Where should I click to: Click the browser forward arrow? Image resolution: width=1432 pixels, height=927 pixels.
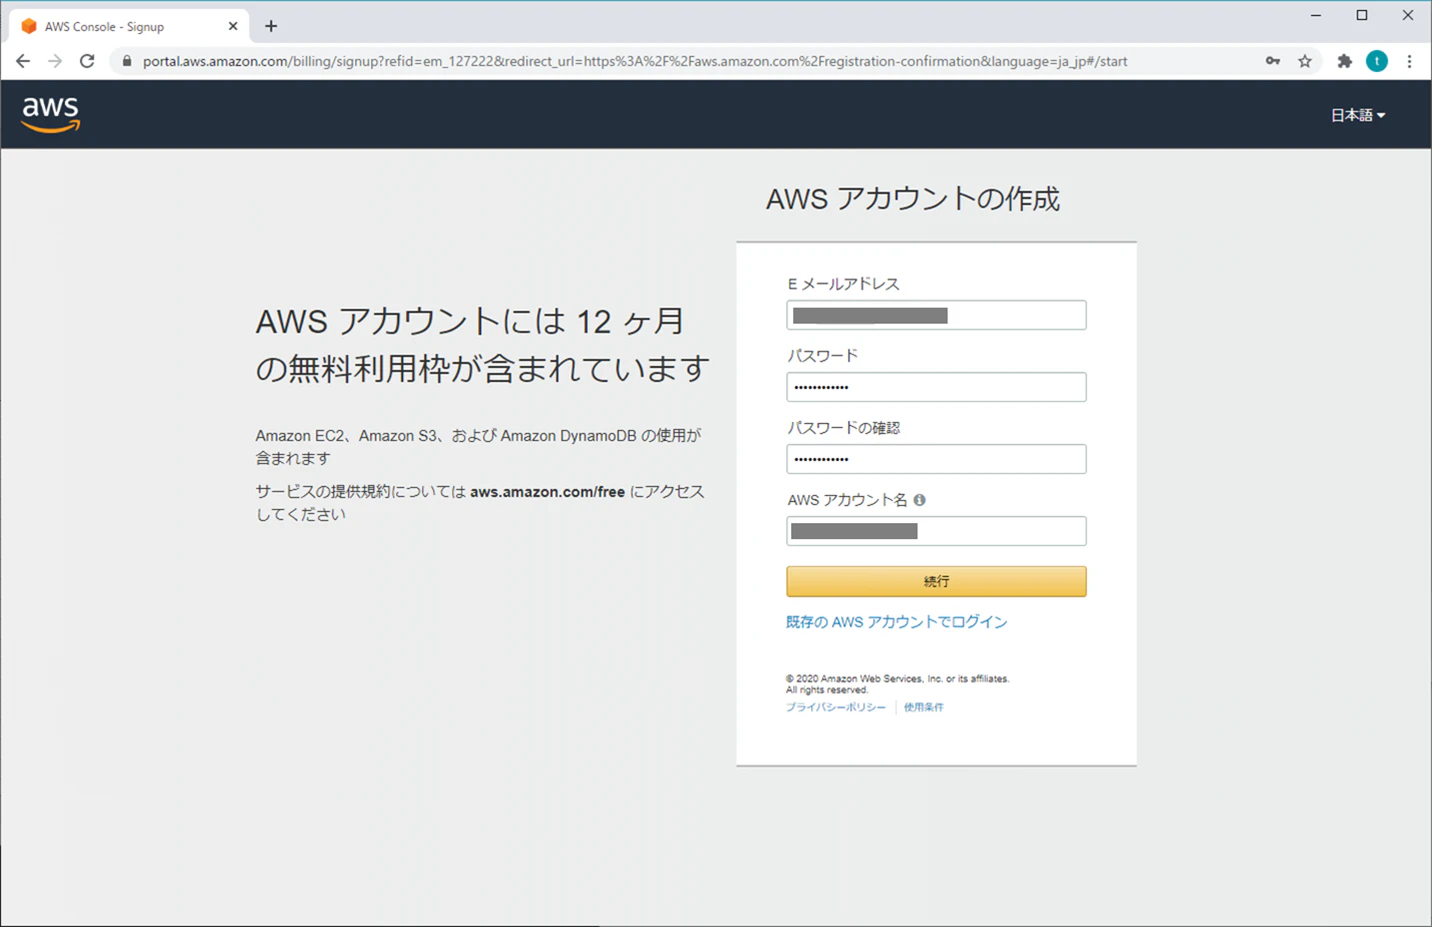[x=55, y=61]
